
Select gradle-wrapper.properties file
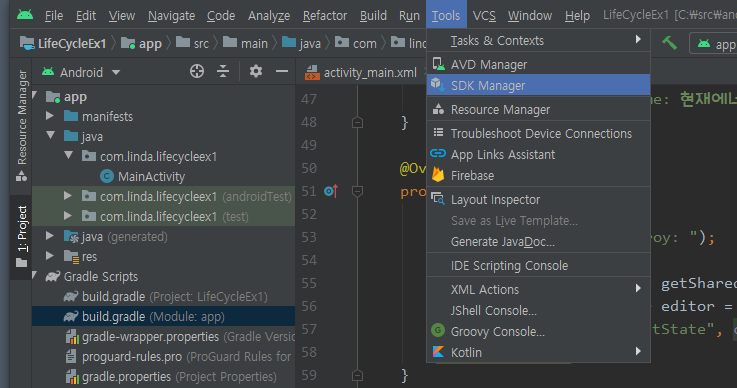179,337
